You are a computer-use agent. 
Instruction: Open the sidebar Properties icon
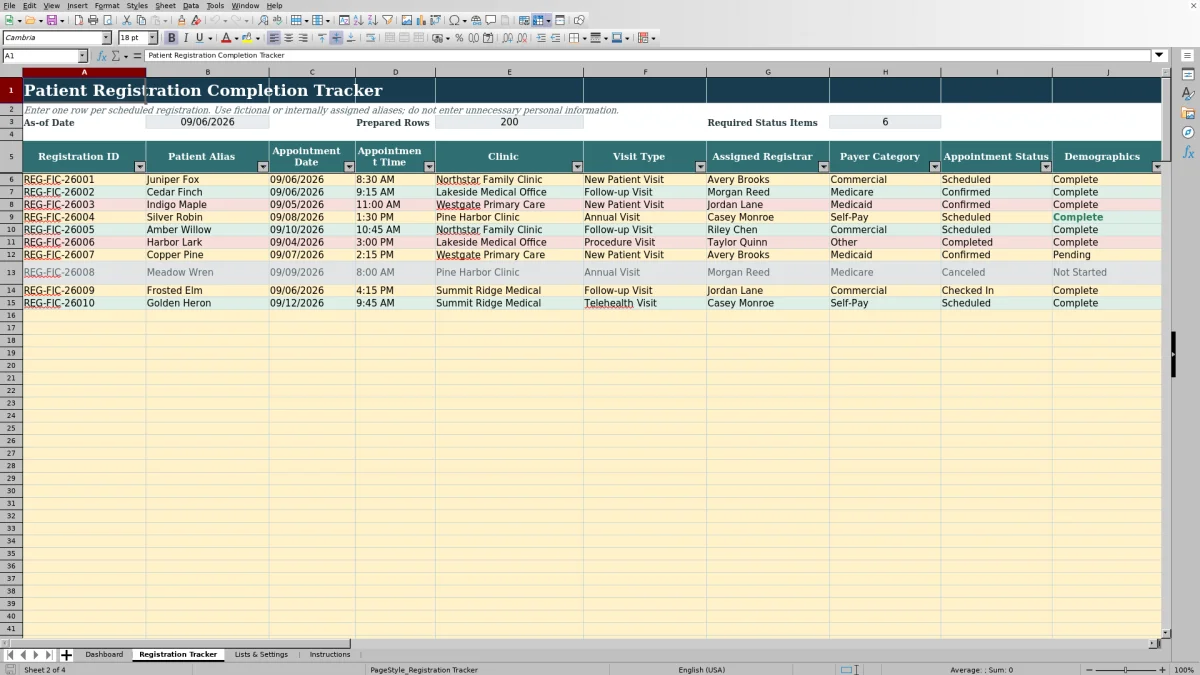pyautogui.click(x=1188, y=75)
